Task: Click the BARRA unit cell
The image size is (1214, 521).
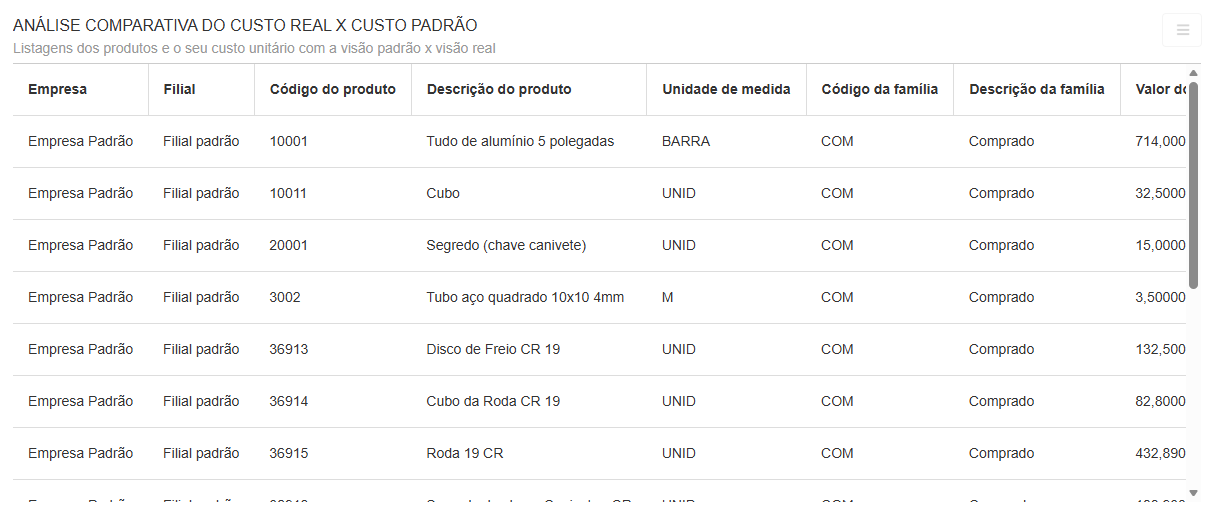Action: (686, 141)
